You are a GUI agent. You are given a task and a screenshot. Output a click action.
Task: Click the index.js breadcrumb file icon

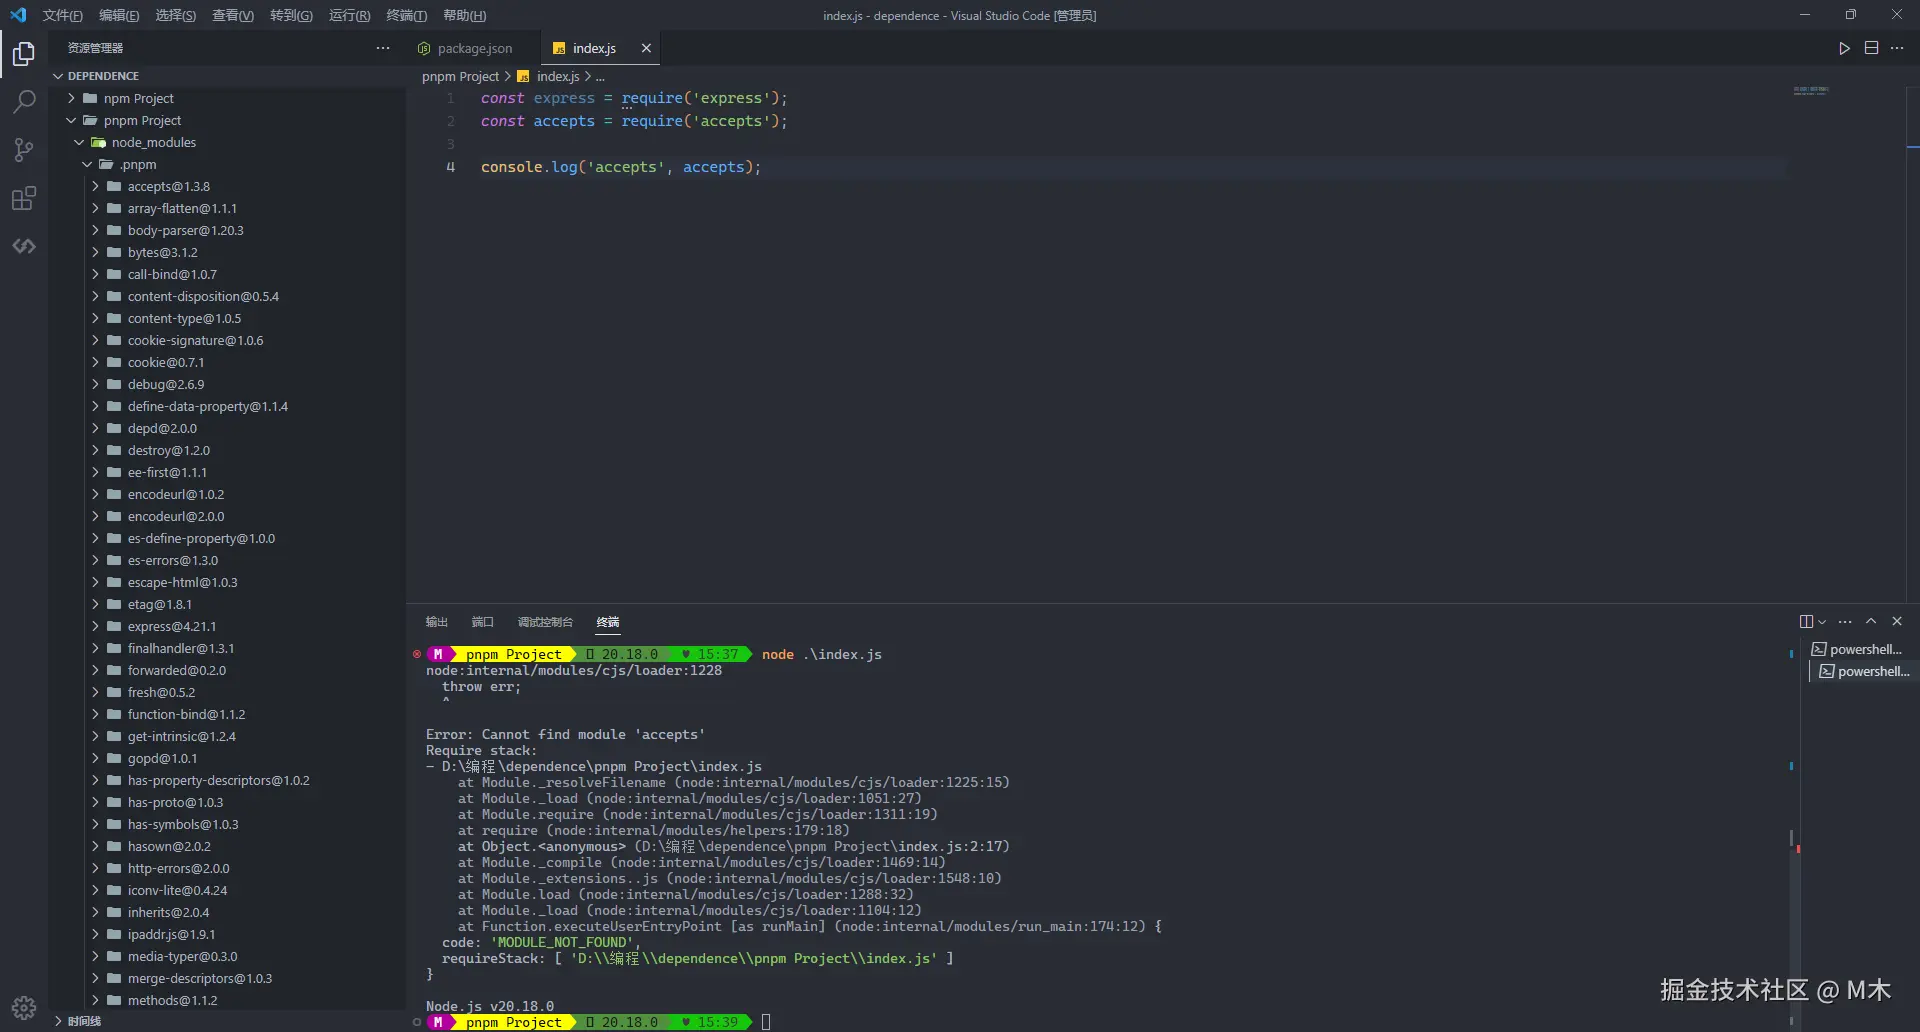pos(523,77)
